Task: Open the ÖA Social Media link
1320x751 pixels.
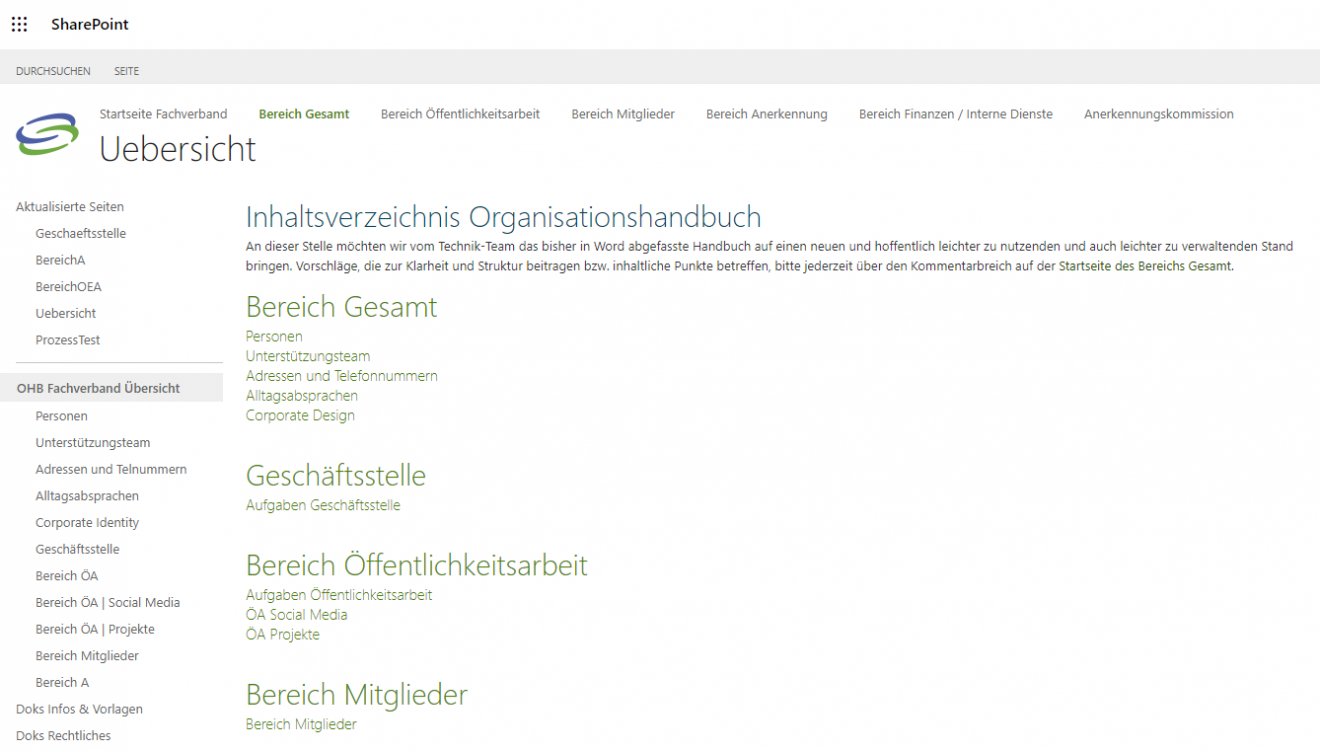Action: 297,614
